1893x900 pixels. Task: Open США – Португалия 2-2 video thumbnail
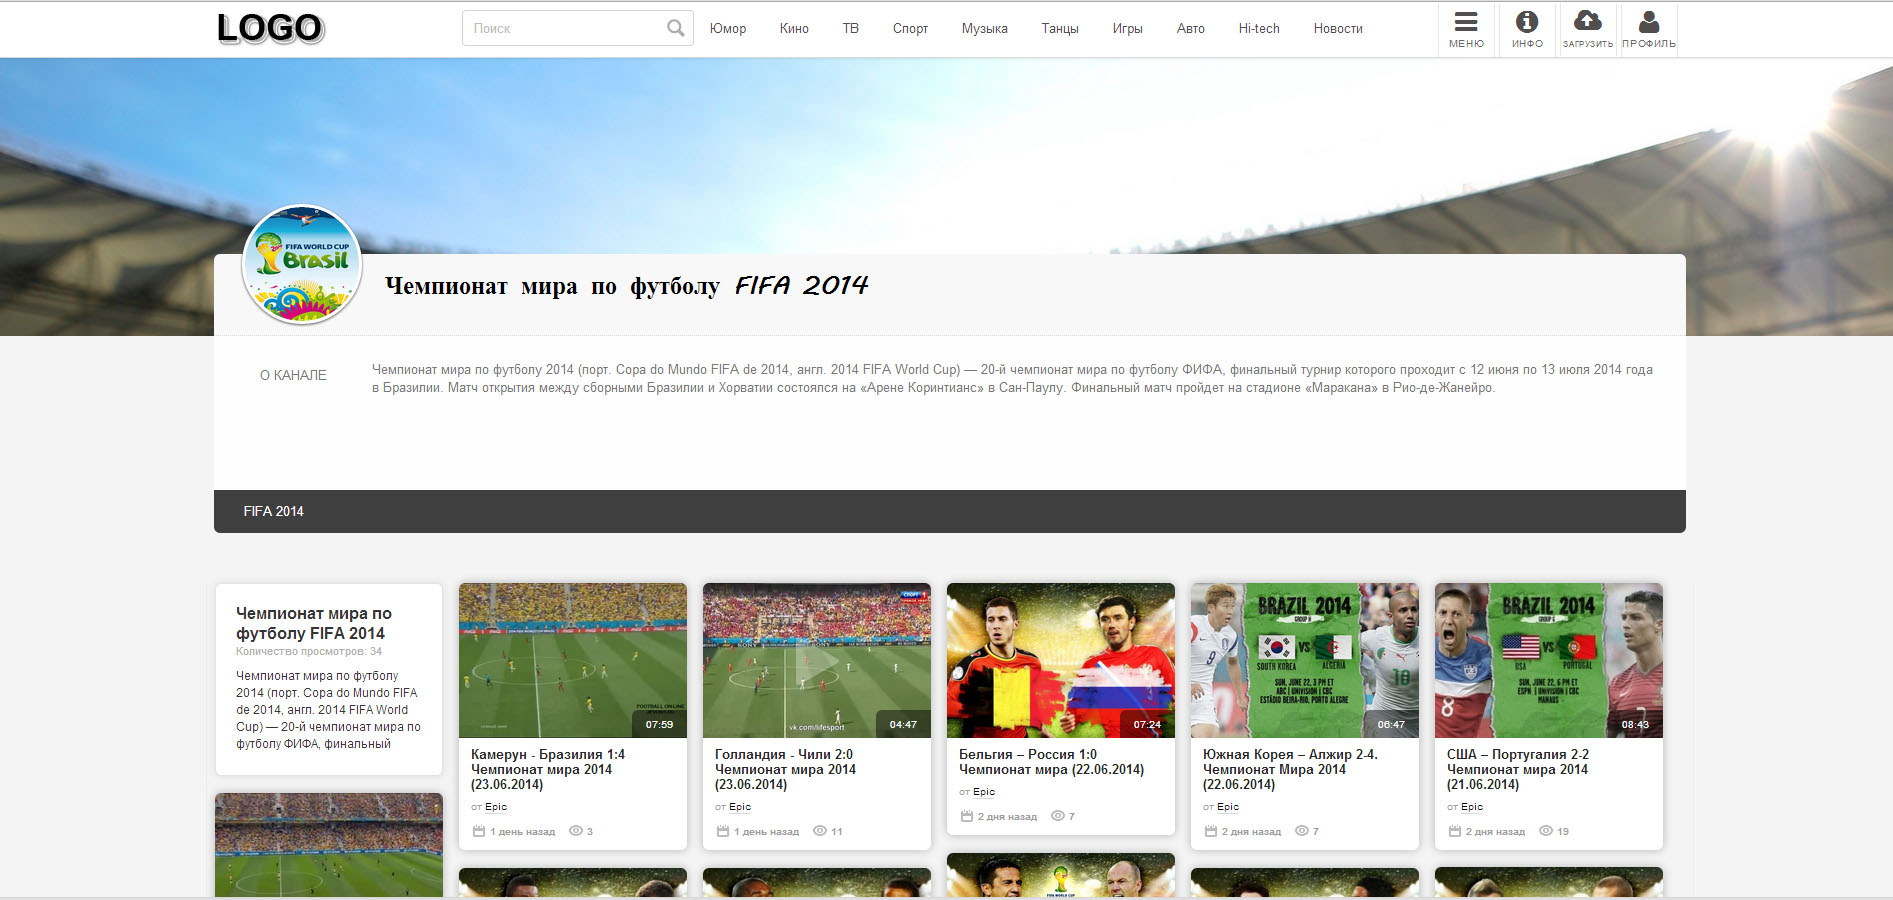pyautogui.click(x=1549, y=660)
